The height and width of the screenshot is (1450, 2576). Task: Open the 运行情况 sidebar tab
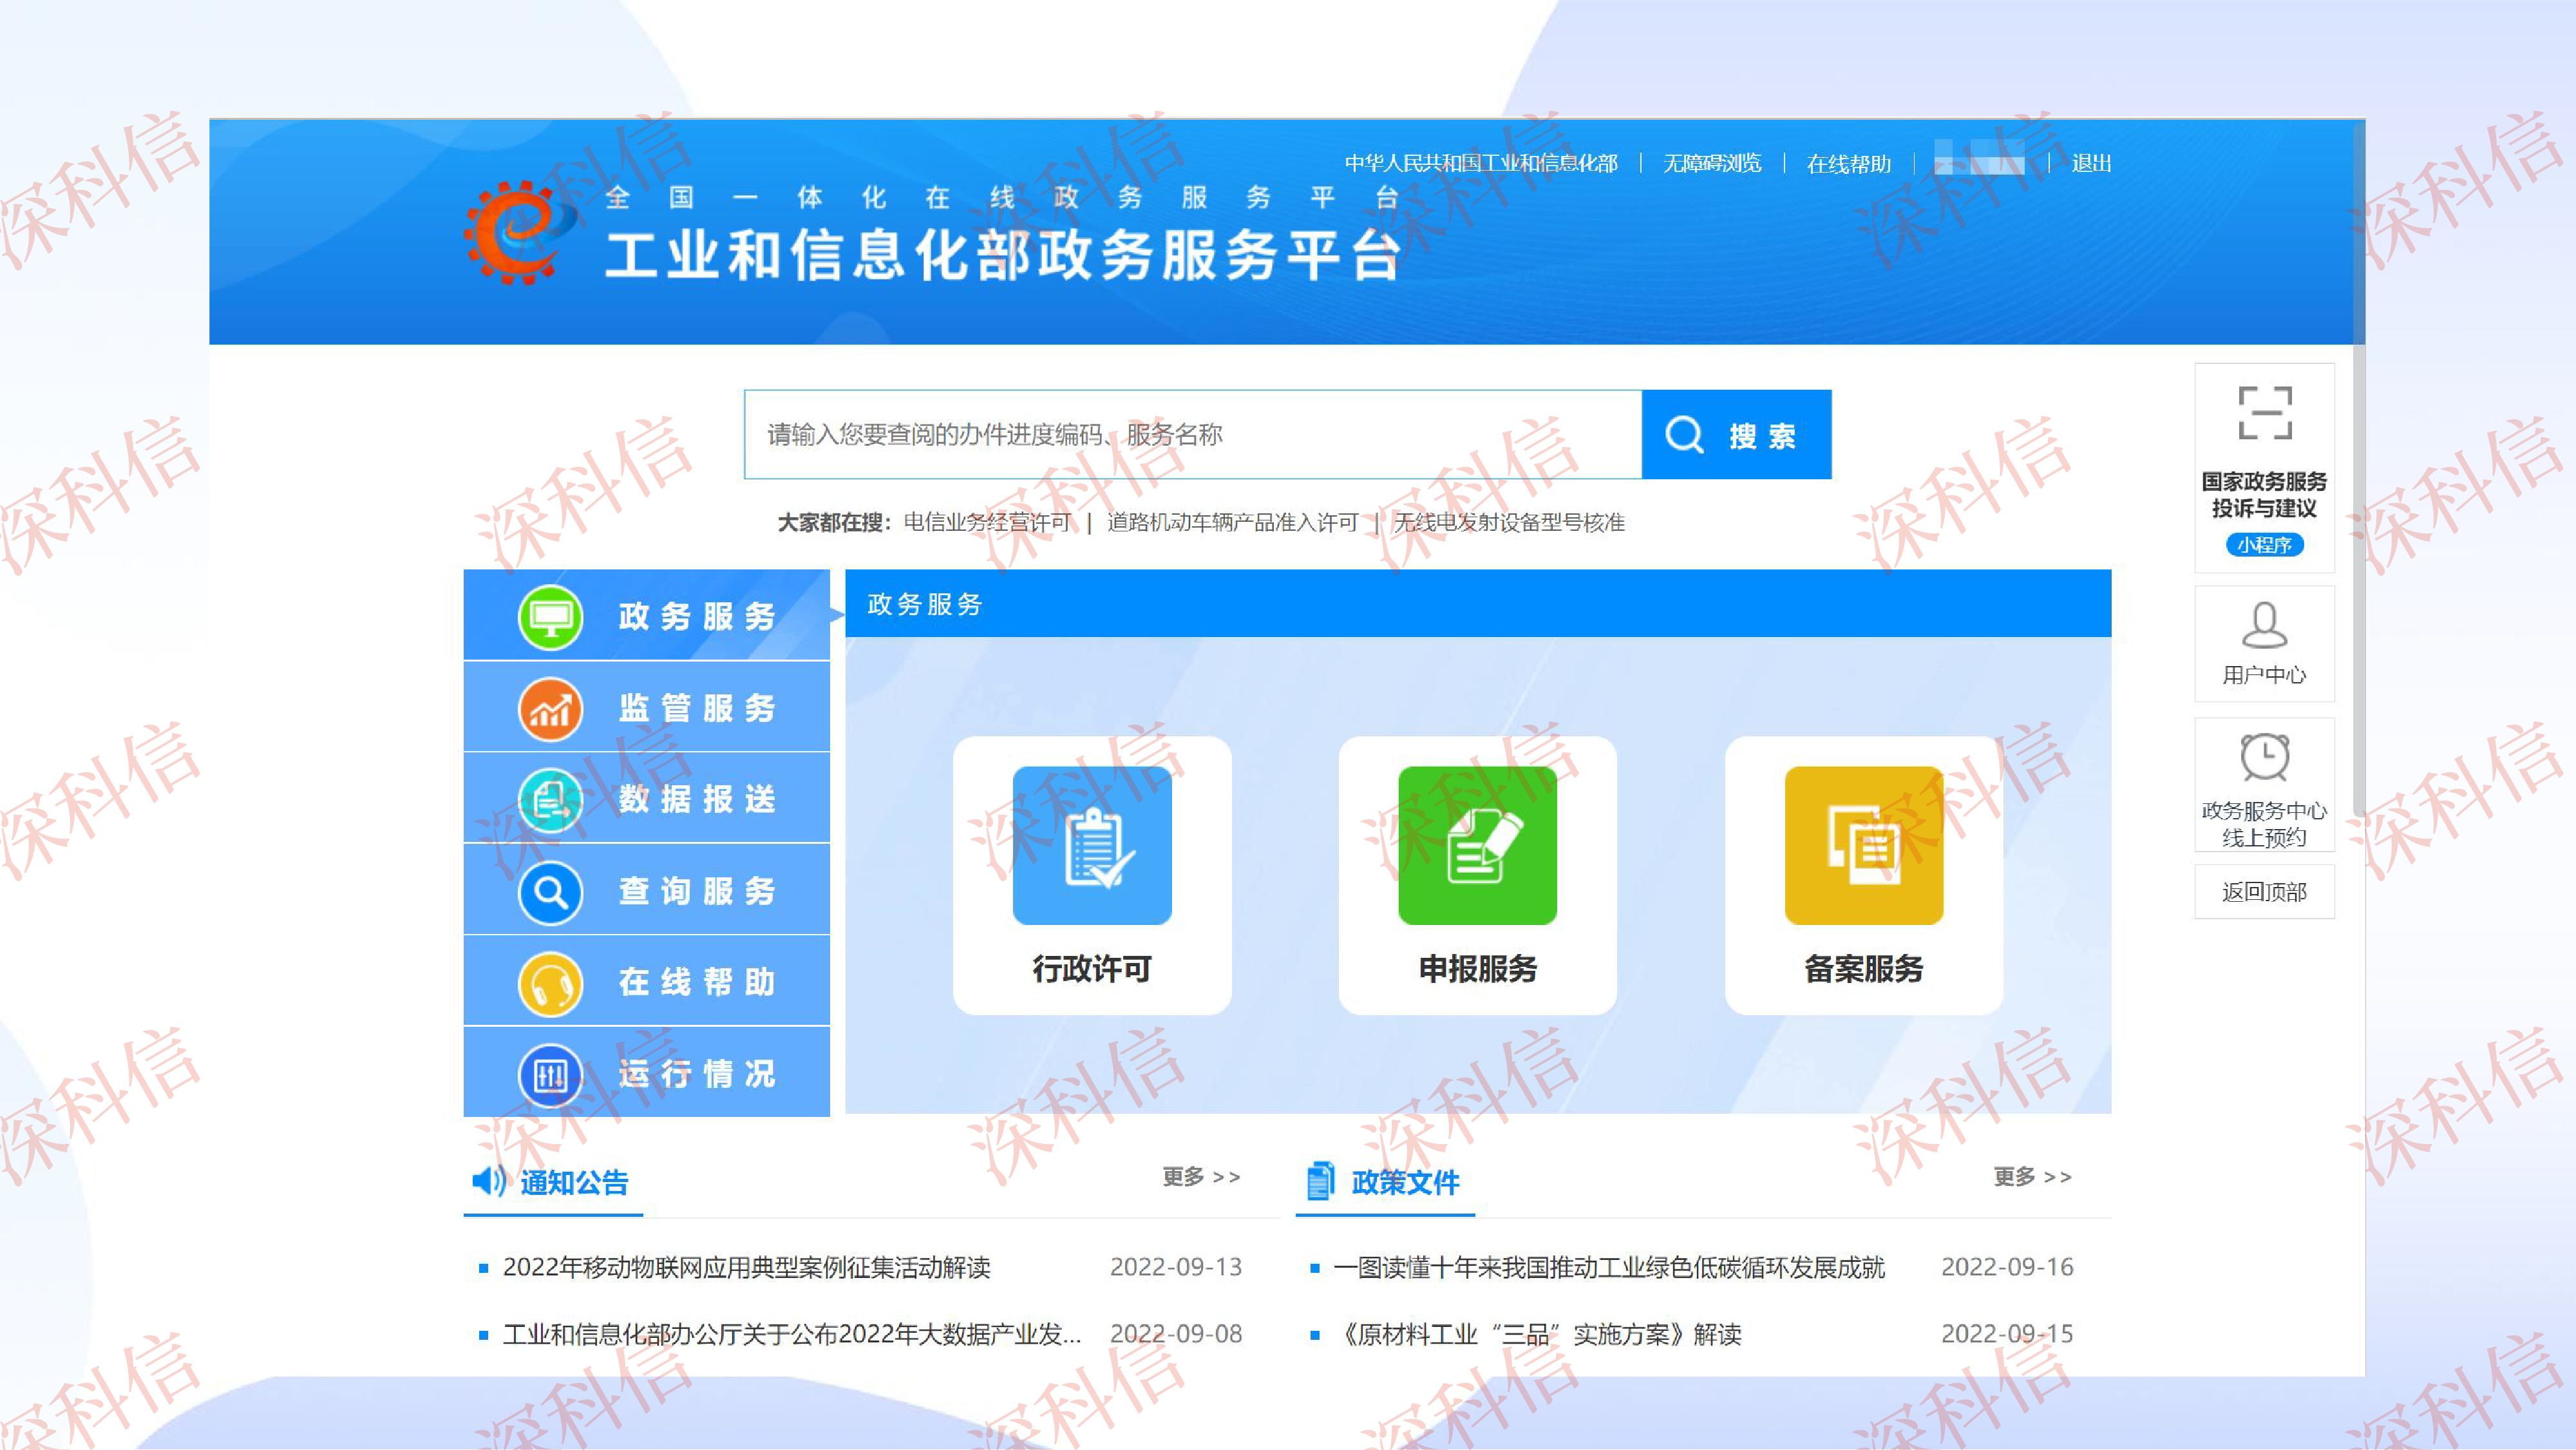(647, 1073)
